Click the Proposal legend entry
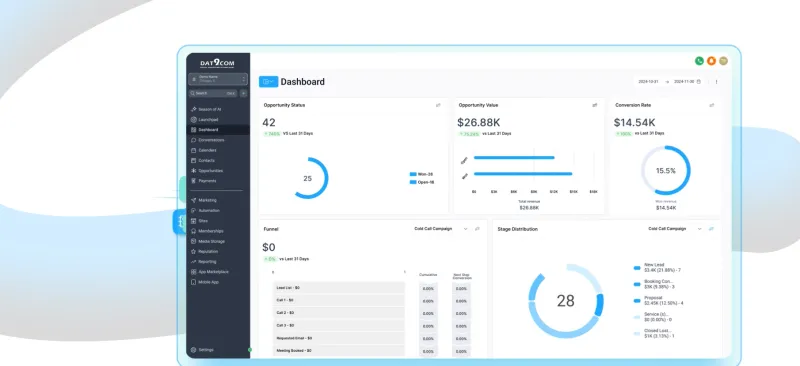This screenshot has width=800, height=366. [658, 300]
